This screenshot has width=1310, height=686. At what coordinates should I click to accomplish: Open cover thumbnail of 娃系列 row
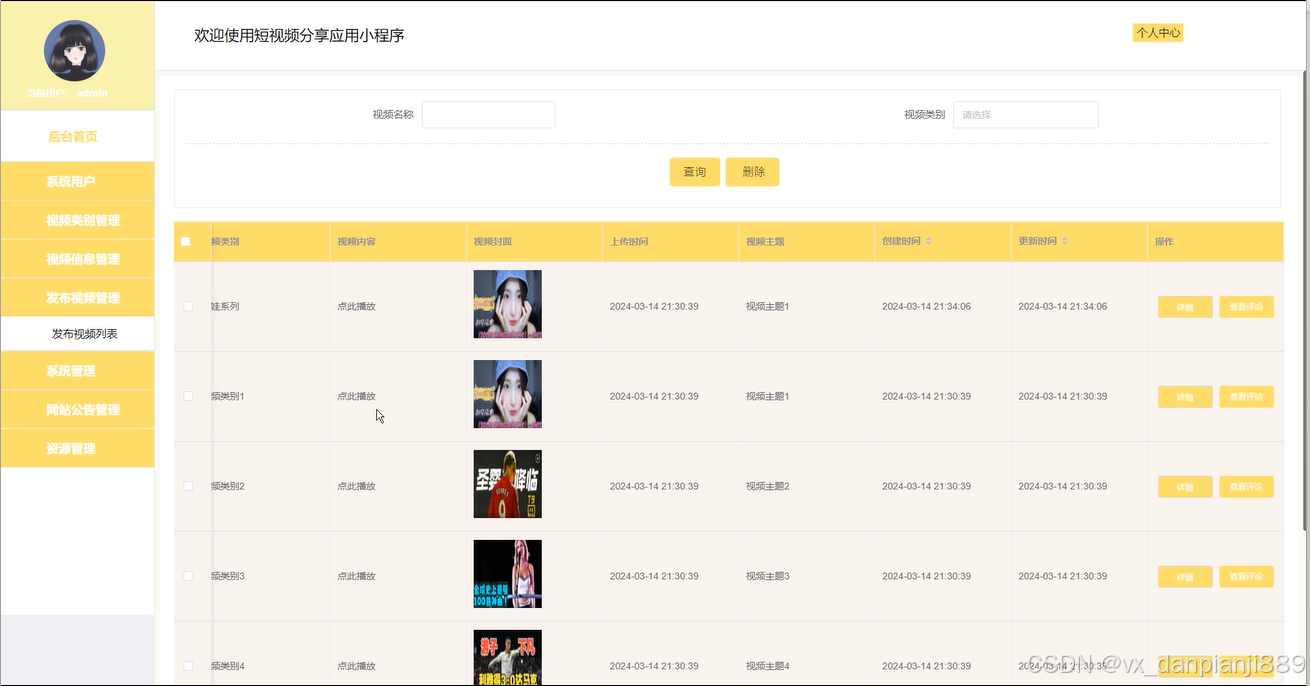507,304
